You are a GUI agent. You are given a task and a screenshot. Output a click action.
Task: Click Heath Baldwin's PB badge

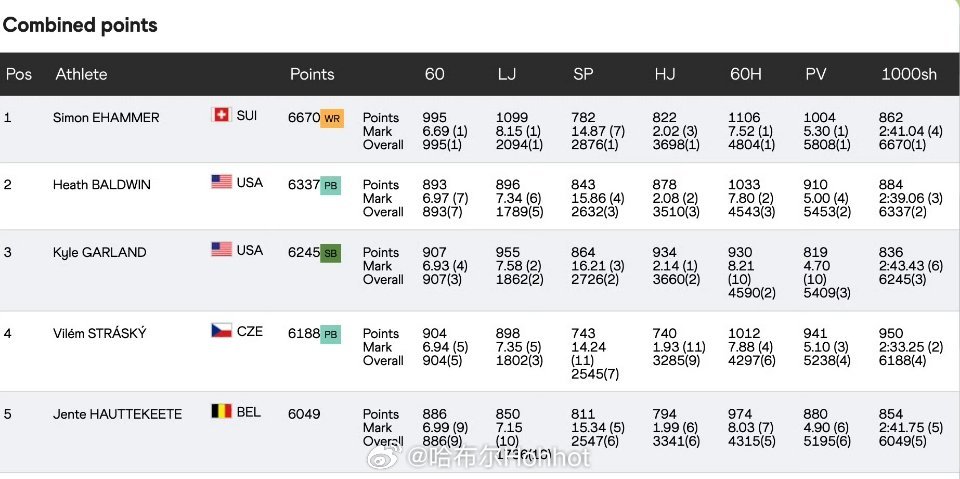click(331, 185)
